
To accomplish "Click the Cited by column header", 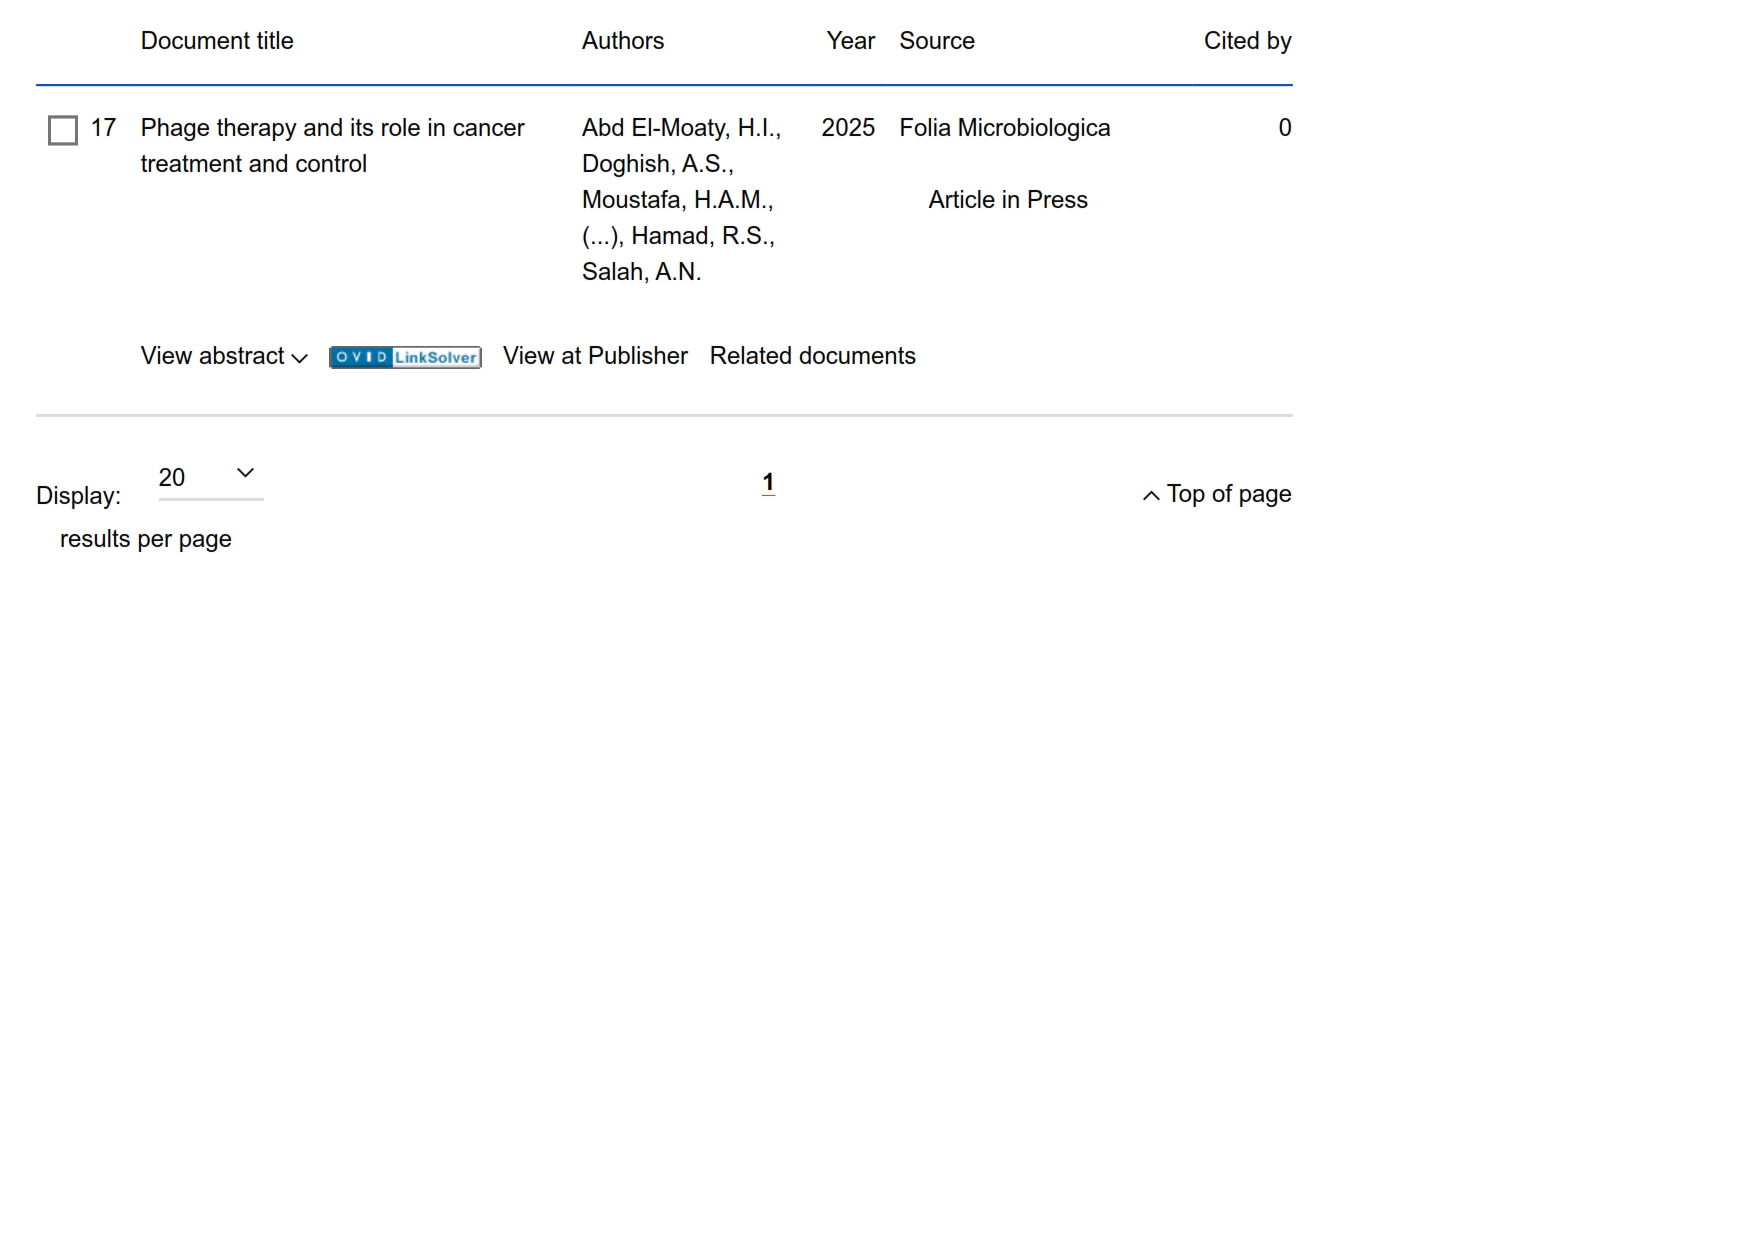I will 1247,42.
